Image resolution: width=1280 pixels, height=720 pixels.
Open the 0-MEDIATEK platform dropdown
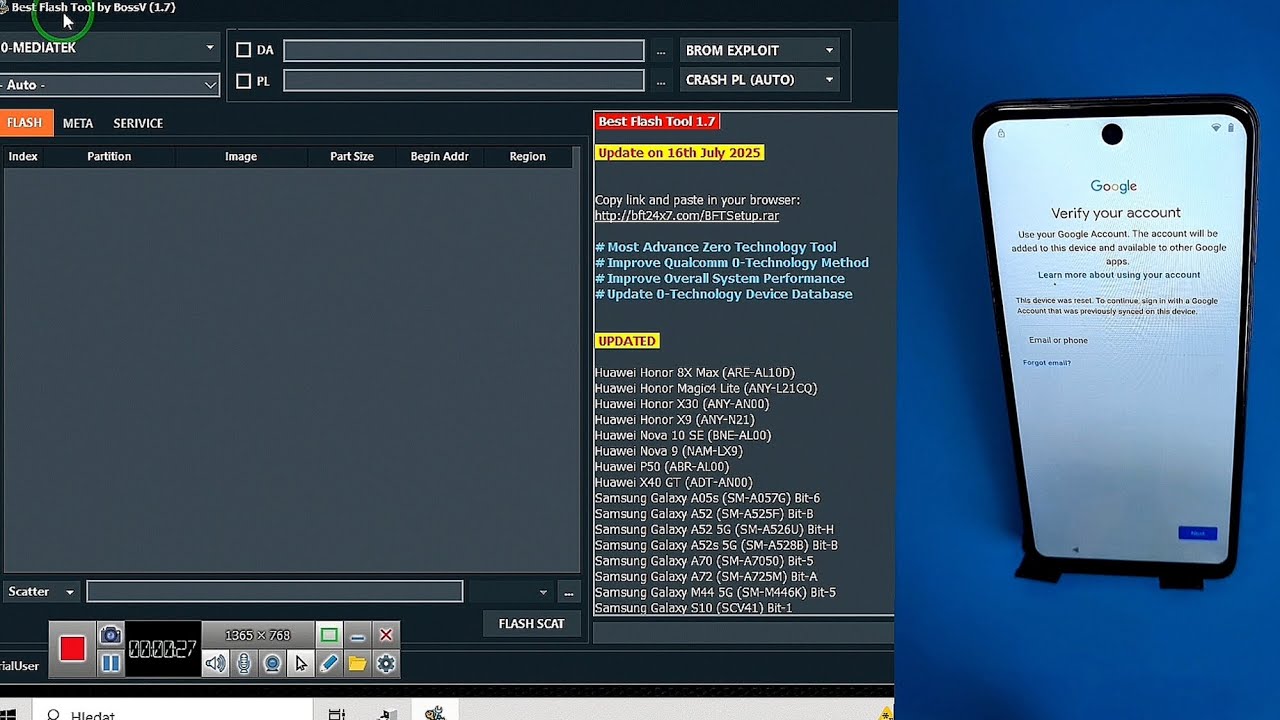coord(109,48)
